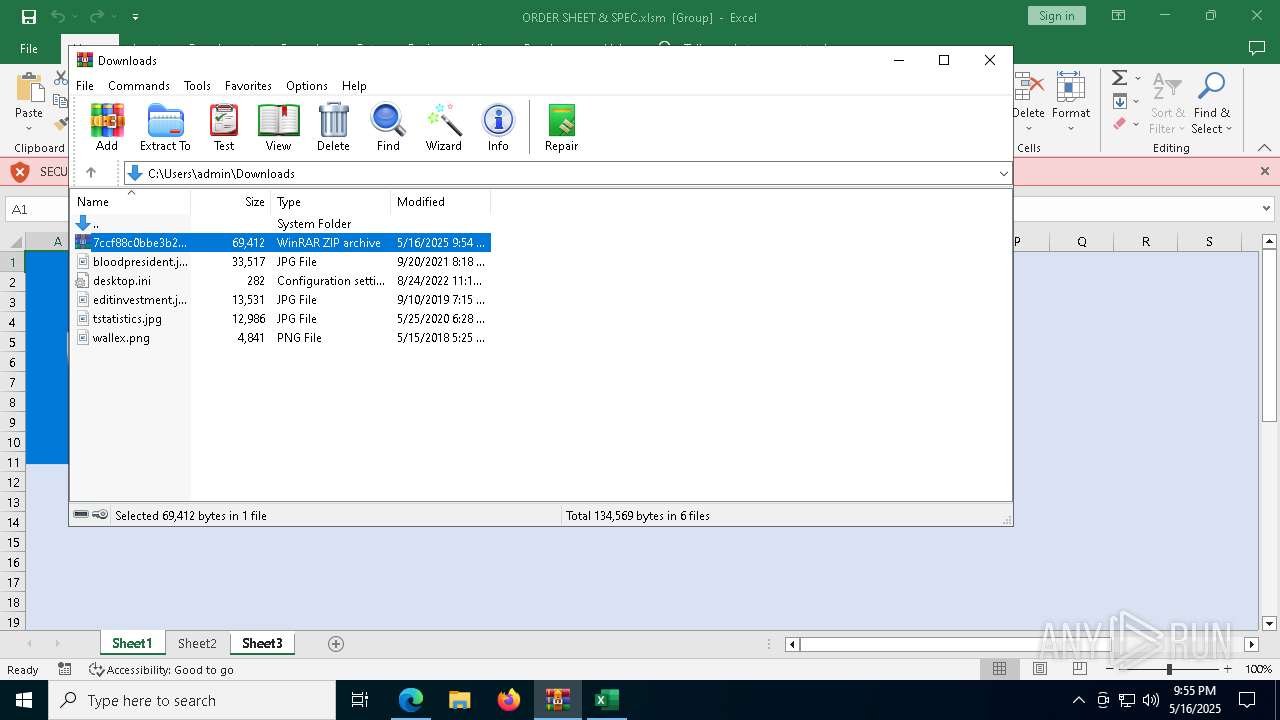Switch to Sheet3 tab
This screenshot has height=720, width=1280.
[262, 643]
